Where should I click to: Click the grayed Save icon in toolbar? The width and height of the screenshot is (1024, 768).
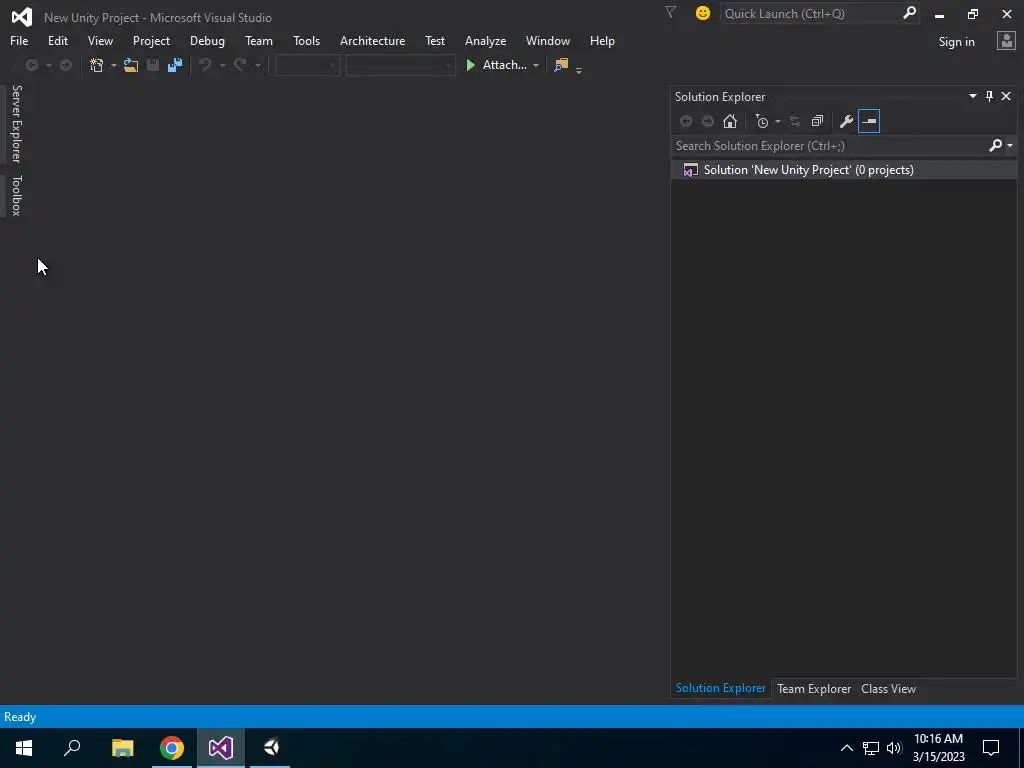pos(153,65)
